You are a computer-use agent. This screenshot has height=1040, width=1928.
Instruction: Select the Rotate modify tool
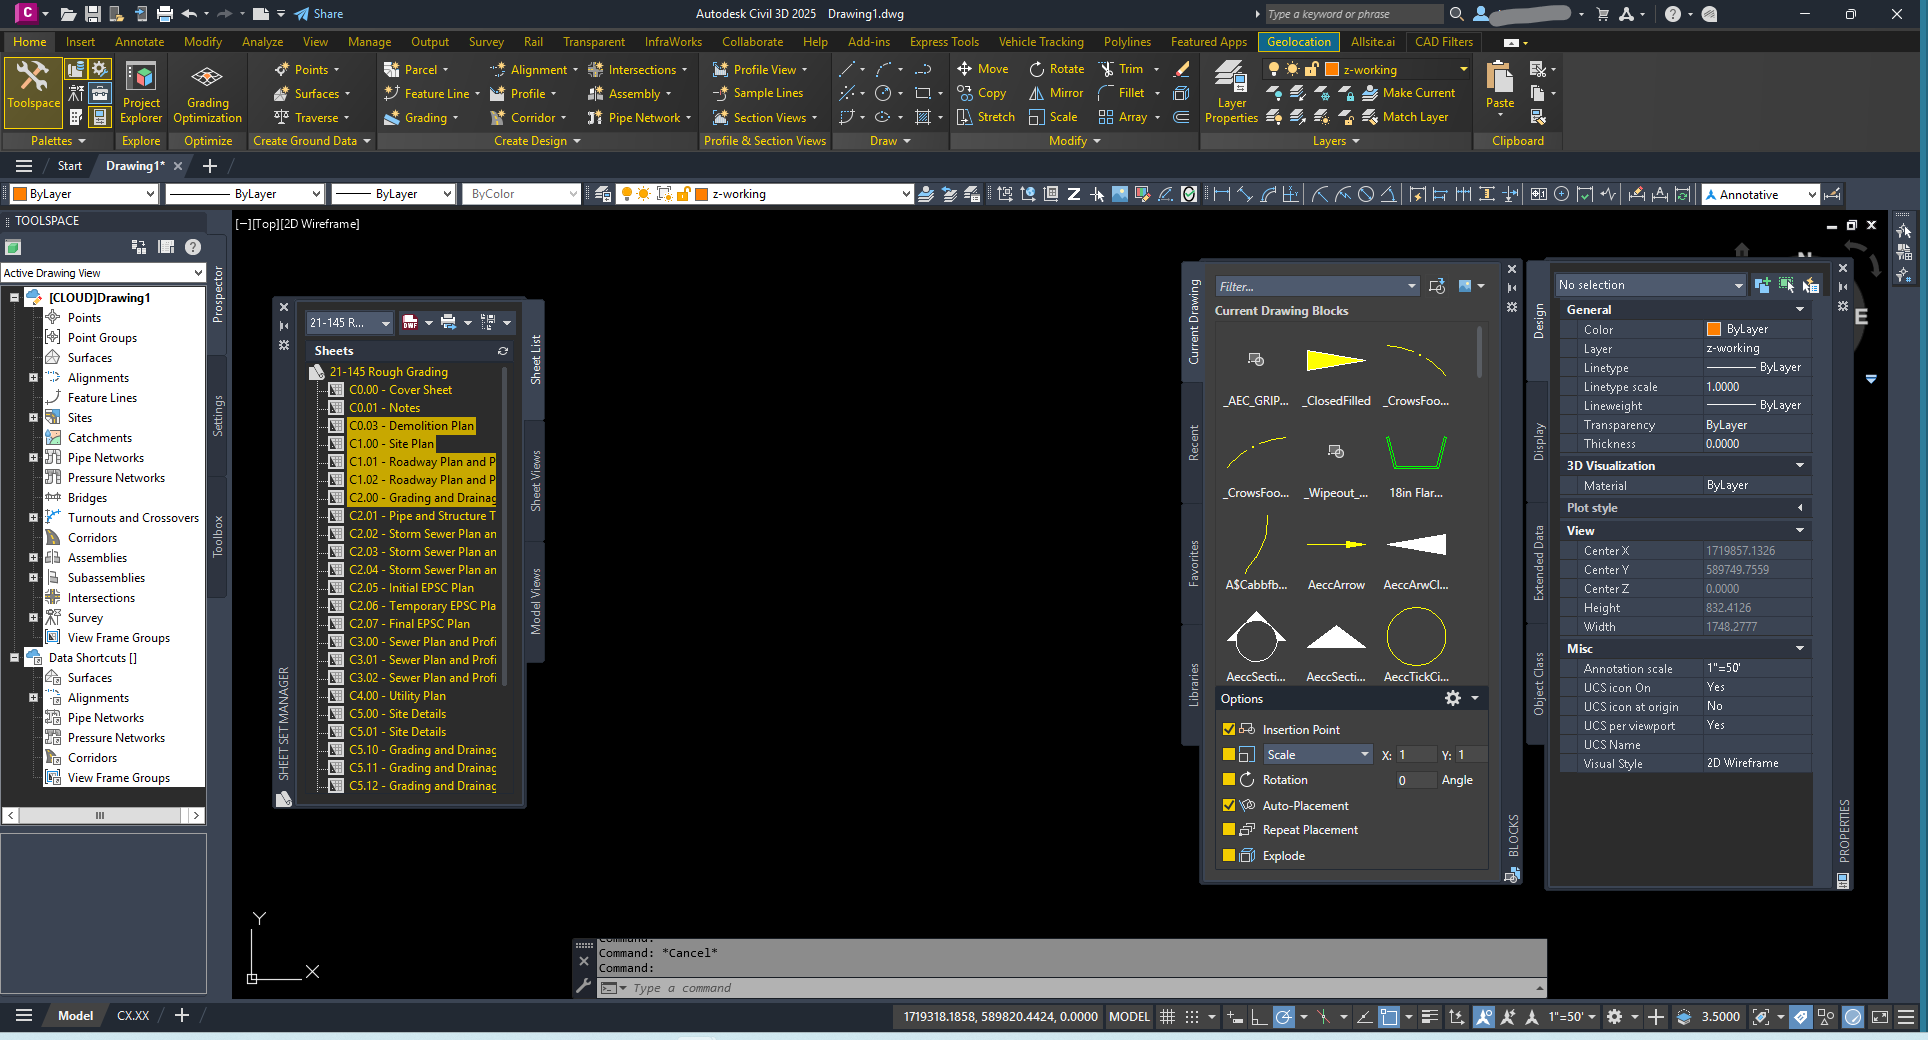tap(1057, 69)
